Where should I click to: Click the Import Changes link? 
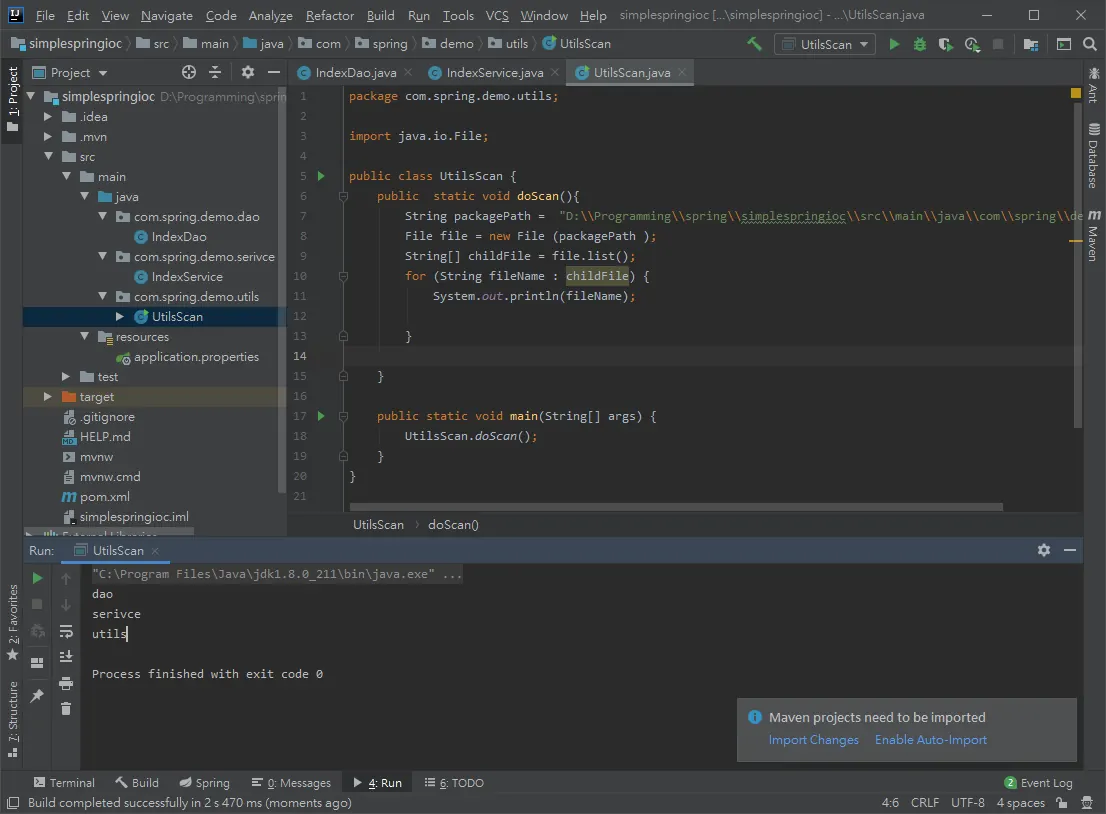pos(813,740)
